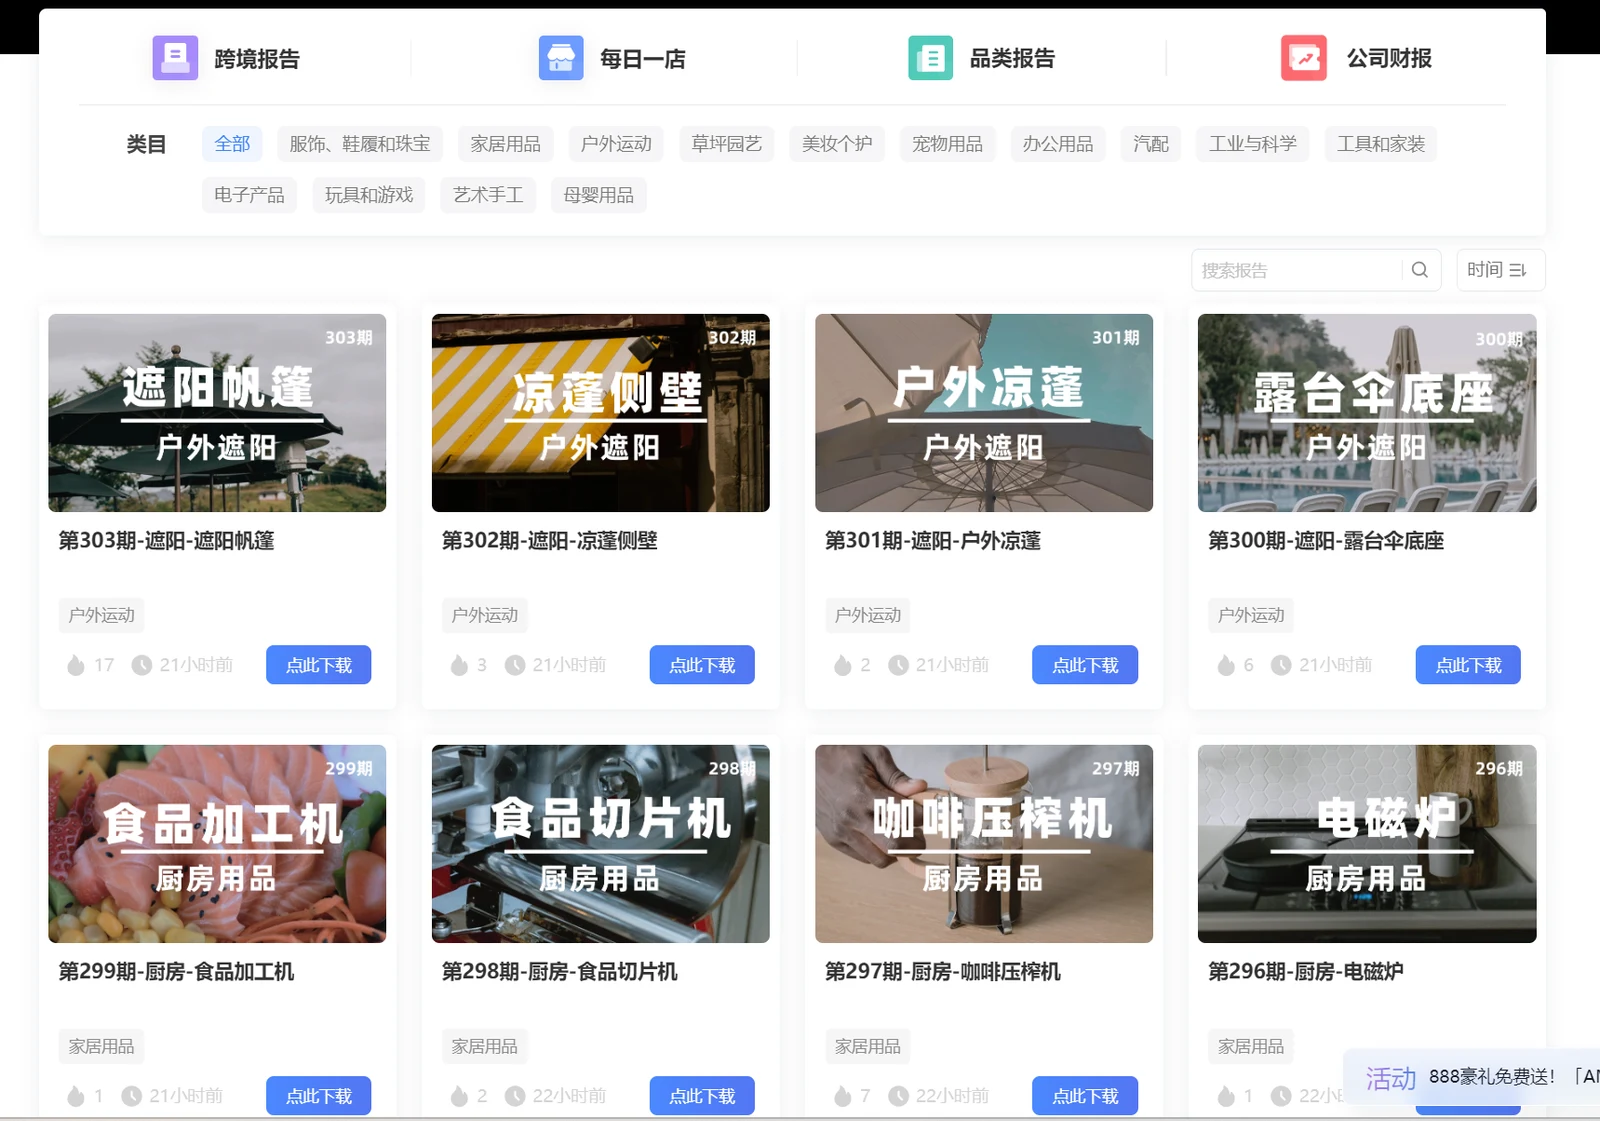Click the clock icon on 第300期 card
The width and height of the screenshot is (1600, 1121).
[x=1281, y=665]
